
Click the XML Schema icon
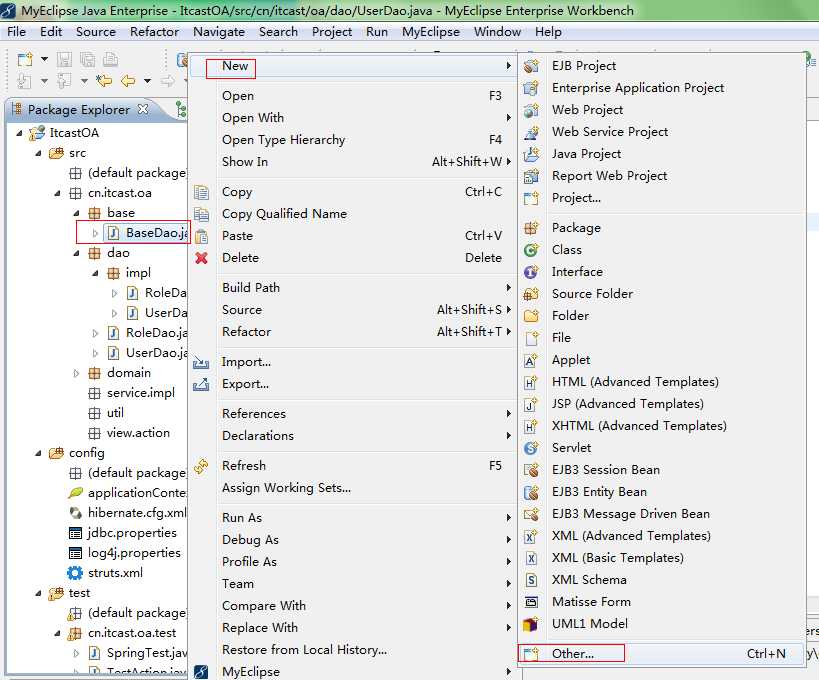(x=531, y=580)
